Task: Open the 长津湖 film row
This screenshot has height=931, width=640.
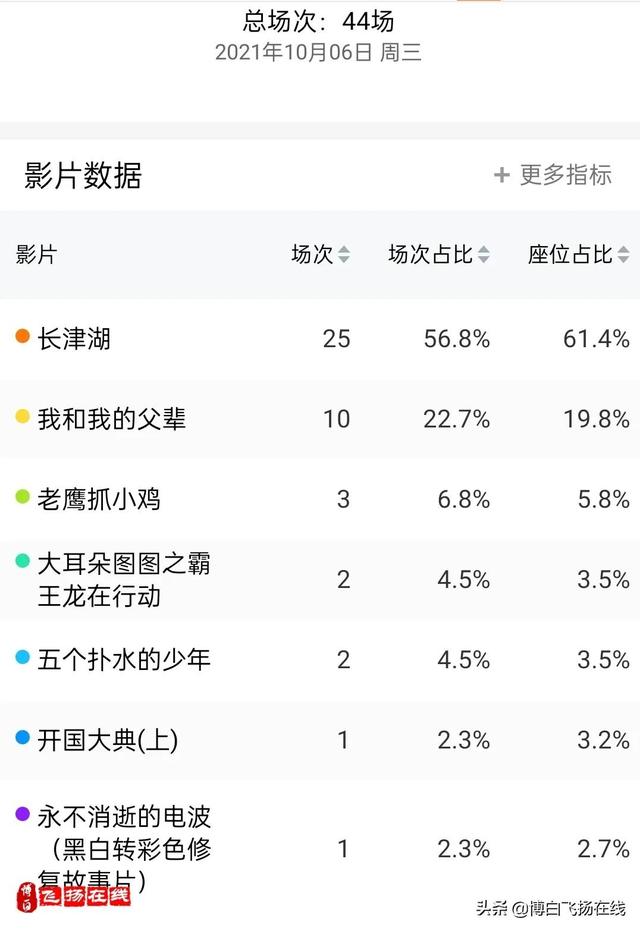Action: (x=320, y=339)
